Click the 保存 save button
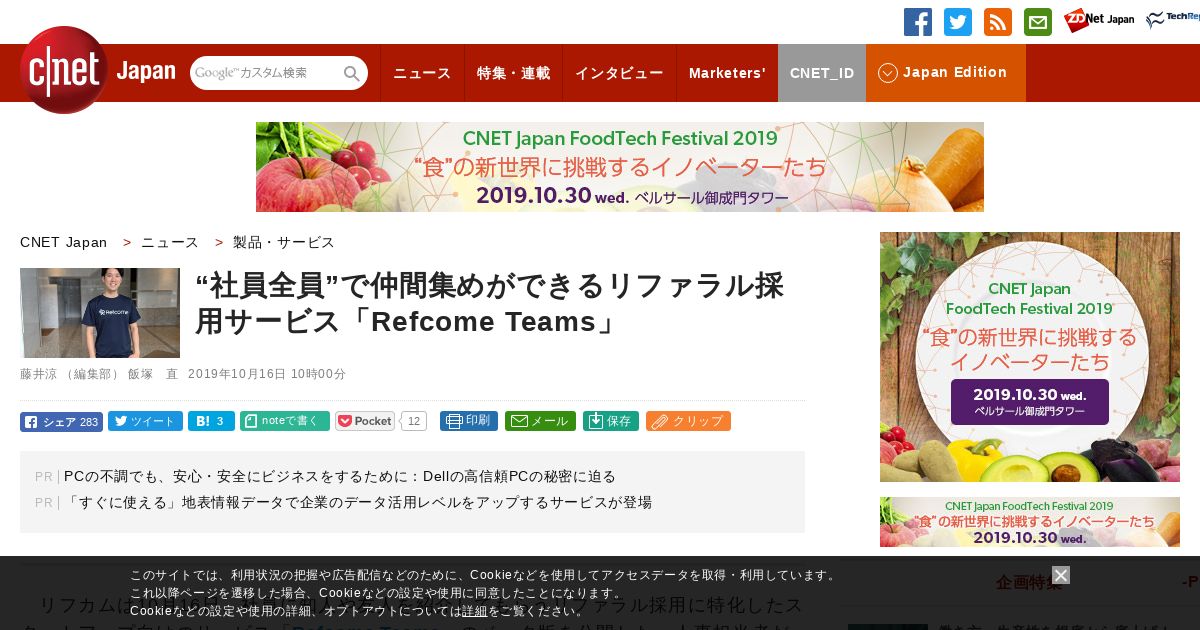The width and height of the screenshot is (1200, 630). 611,421
